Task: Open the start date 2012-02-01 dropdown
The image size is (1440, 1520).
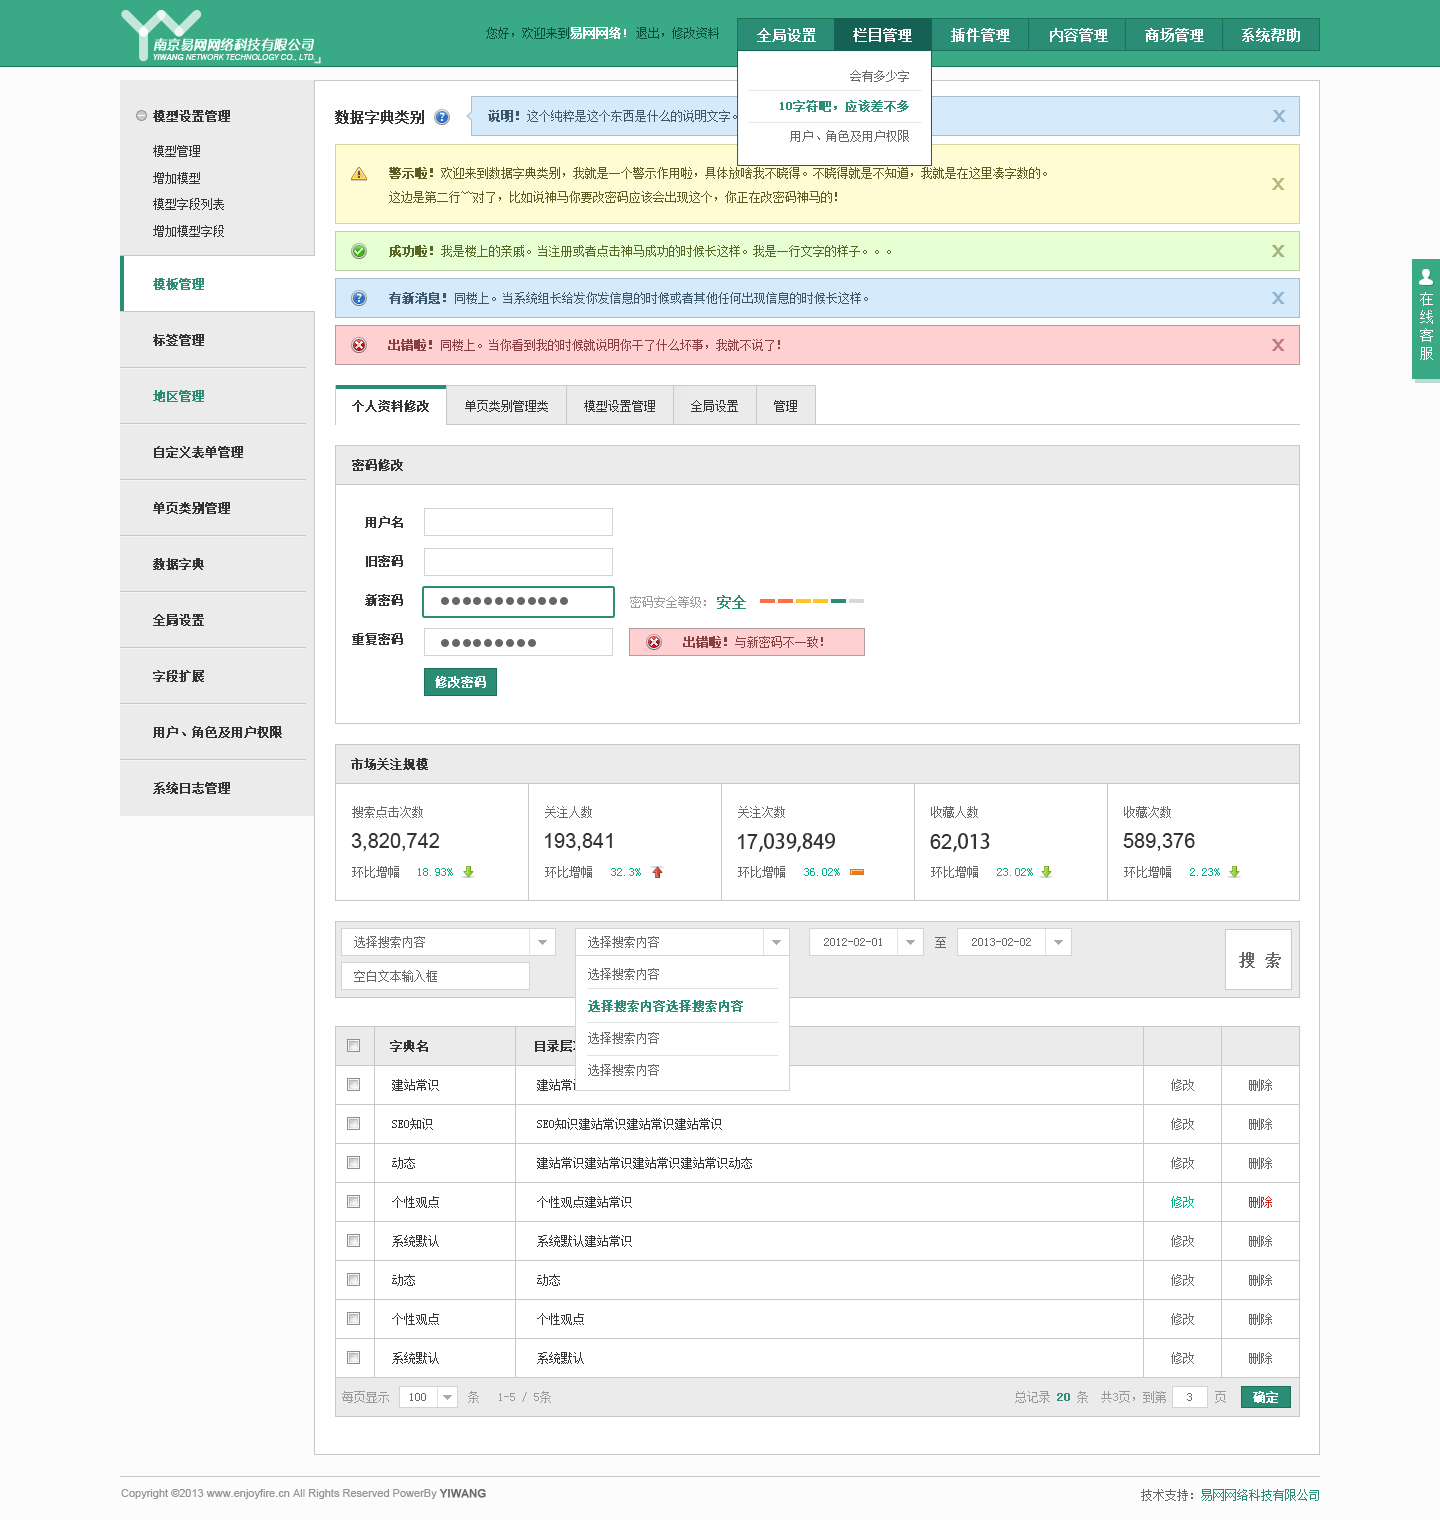Action: click(867, 942)
